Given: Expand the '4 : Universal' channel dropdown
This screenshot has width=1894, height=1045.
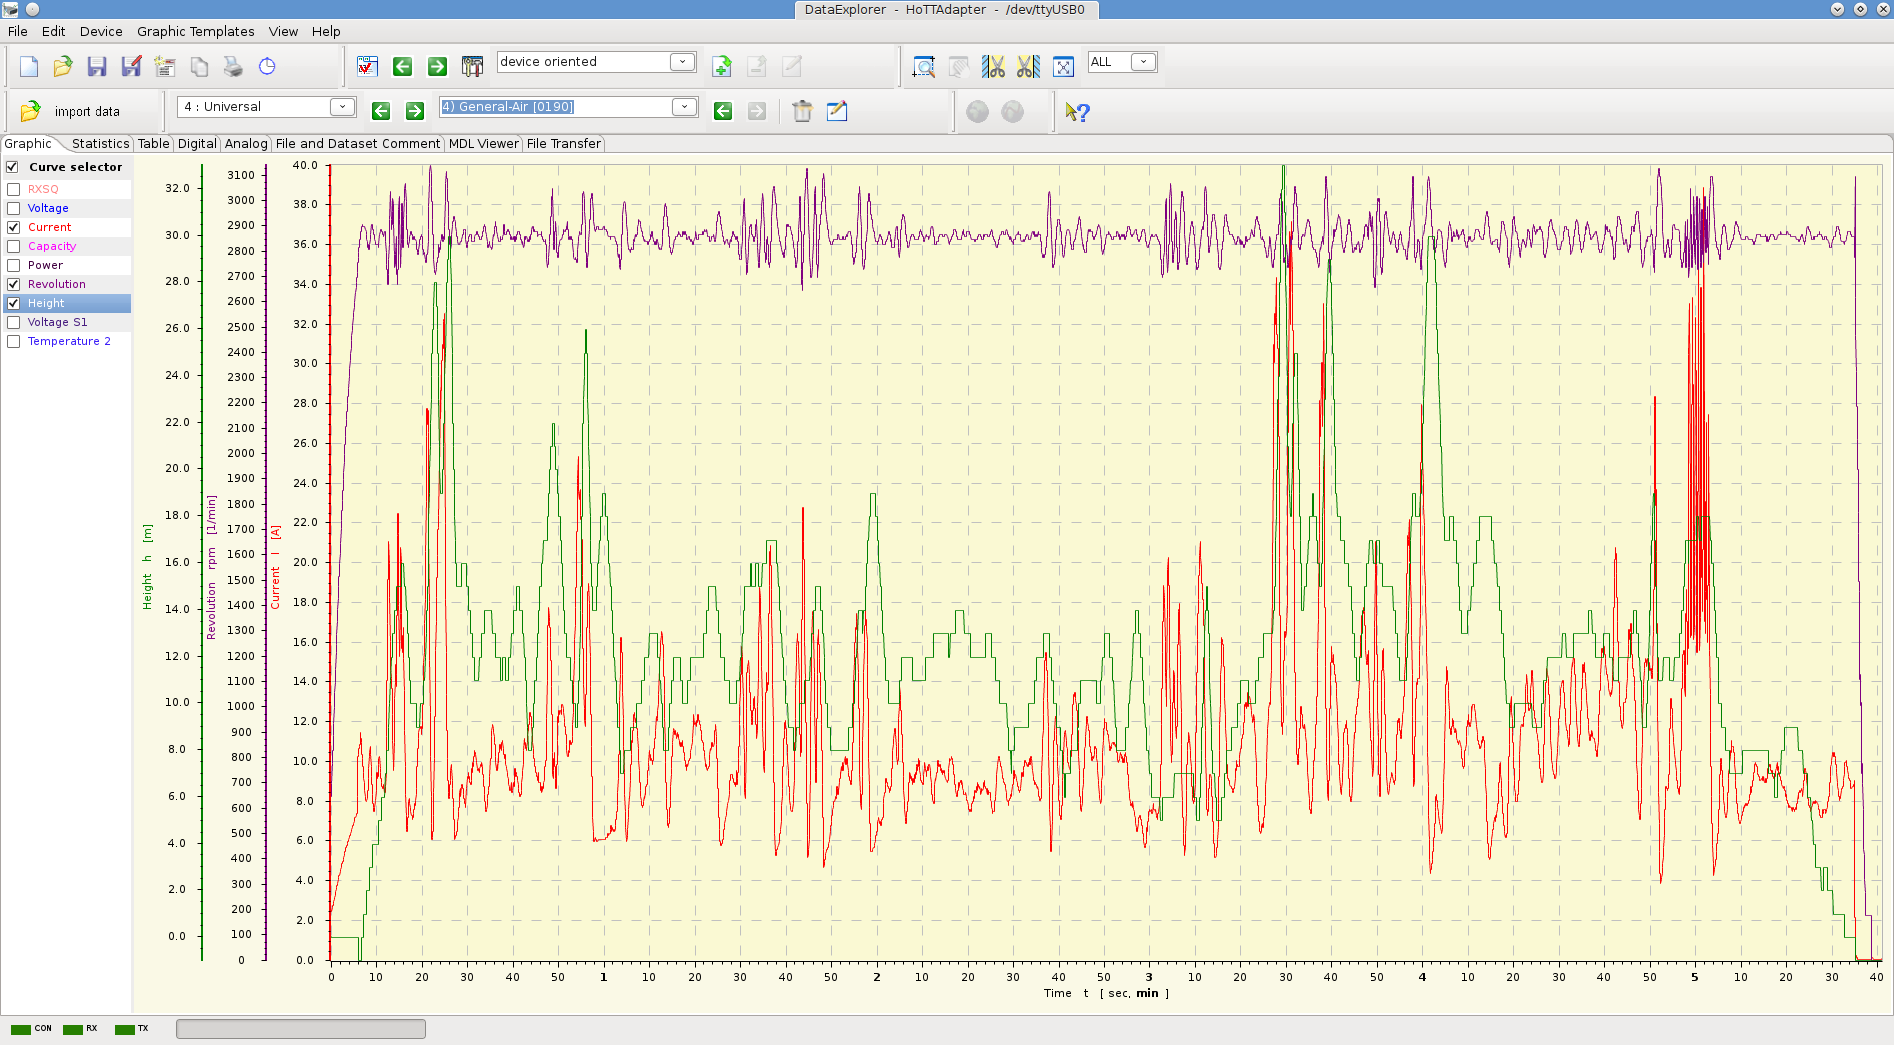Looking at the screenshot, I should coord(342,107).
